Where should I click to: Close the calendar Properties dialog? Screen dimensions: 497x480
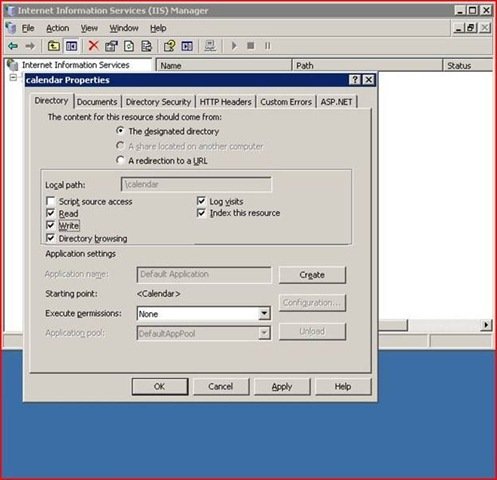368,80
